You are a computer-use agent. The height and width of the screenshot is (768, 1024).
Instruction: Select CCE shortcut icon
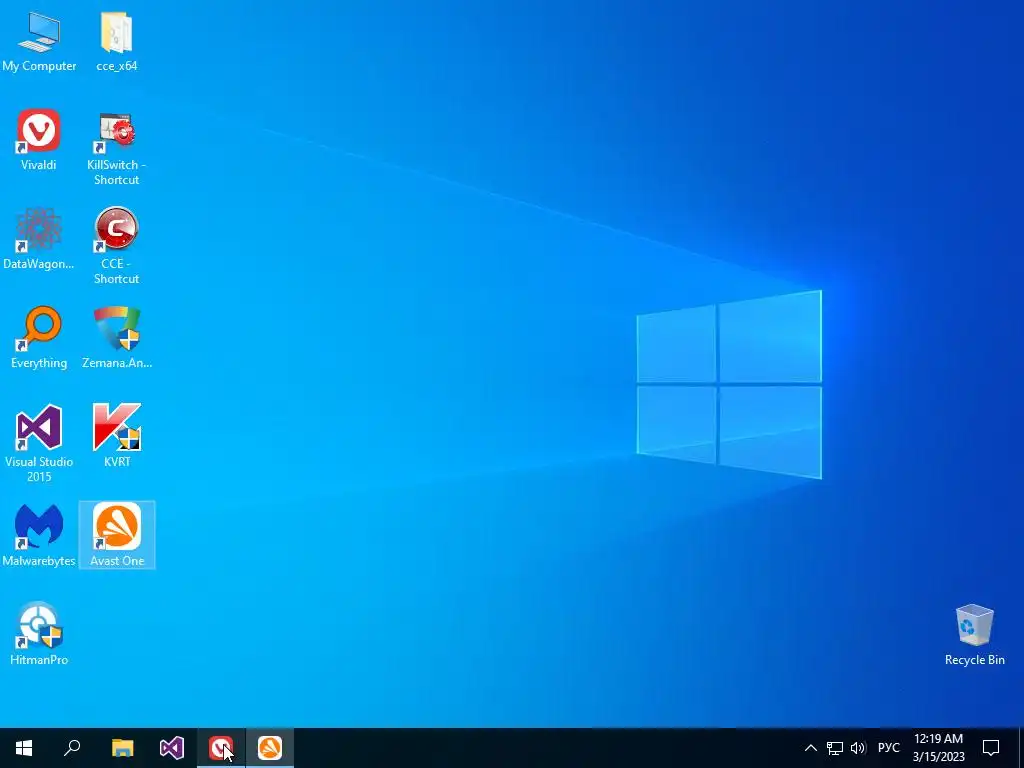116,246
